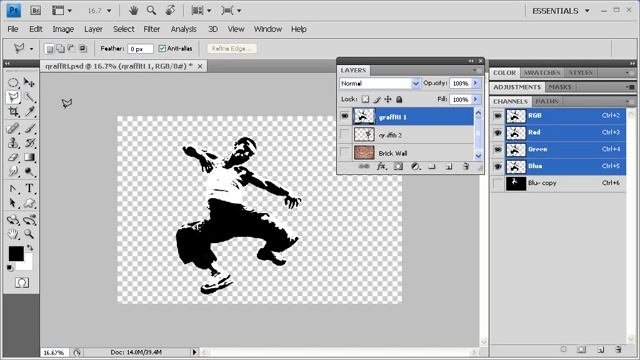Open the Layer menu
The width and height of the screenshot is (640, 360).
(x=93, y=29)
